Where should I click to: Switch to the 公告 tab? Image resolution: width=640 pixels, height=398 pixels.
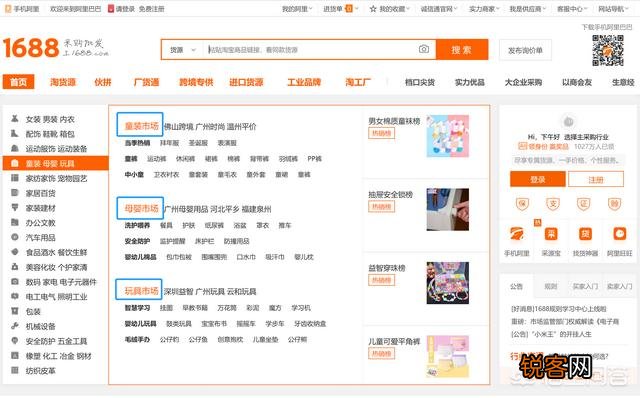(516, 286)
